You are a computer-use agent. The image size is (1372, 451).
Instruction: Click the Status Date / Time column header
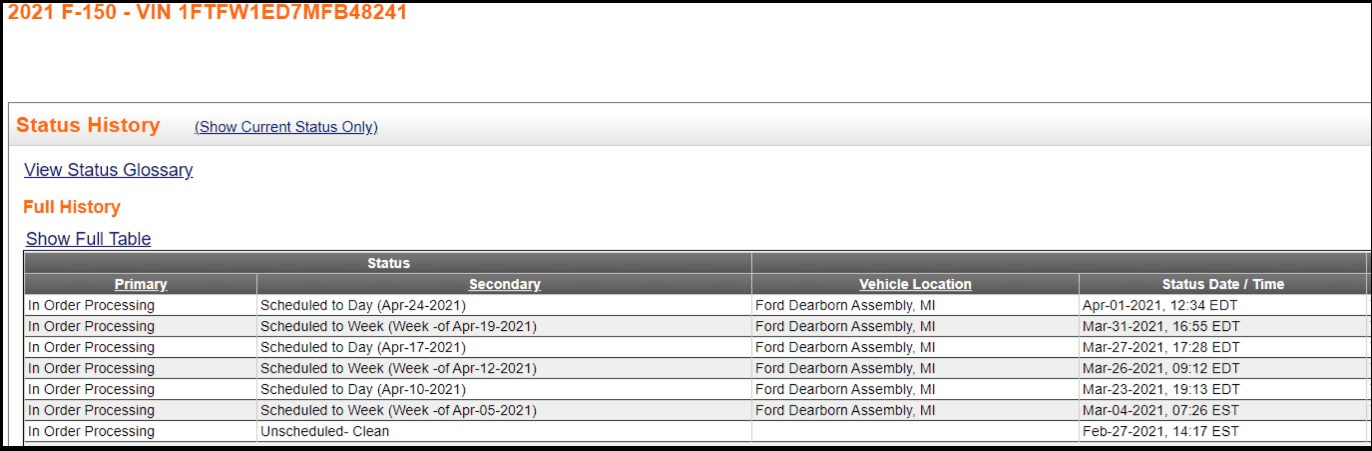[1223, 284]
